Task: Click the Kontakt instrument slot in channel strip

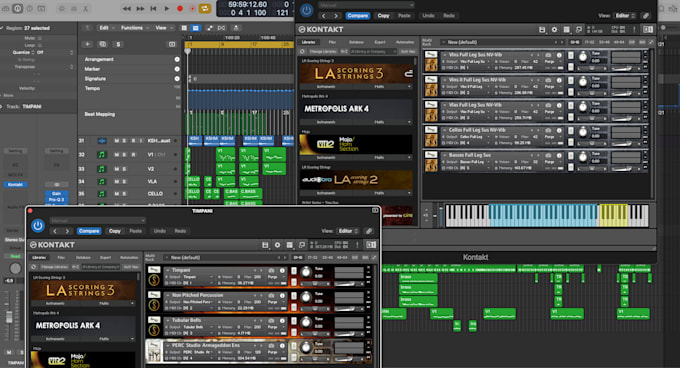Action: pyautogui.click(x=16, y=185)
